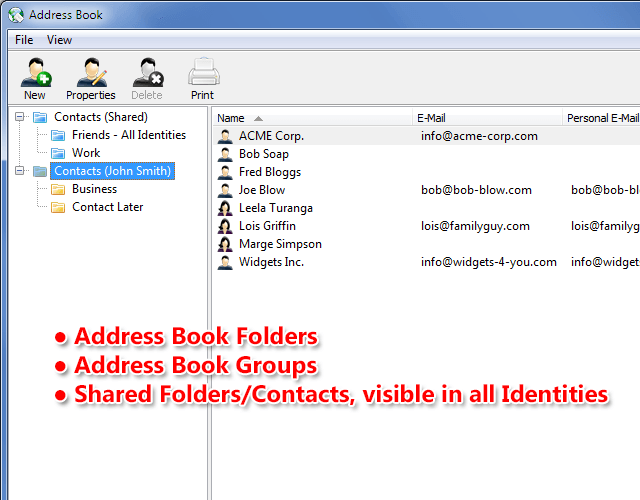Click the Leela Turanga contact avatar icon

pos(225,208)
